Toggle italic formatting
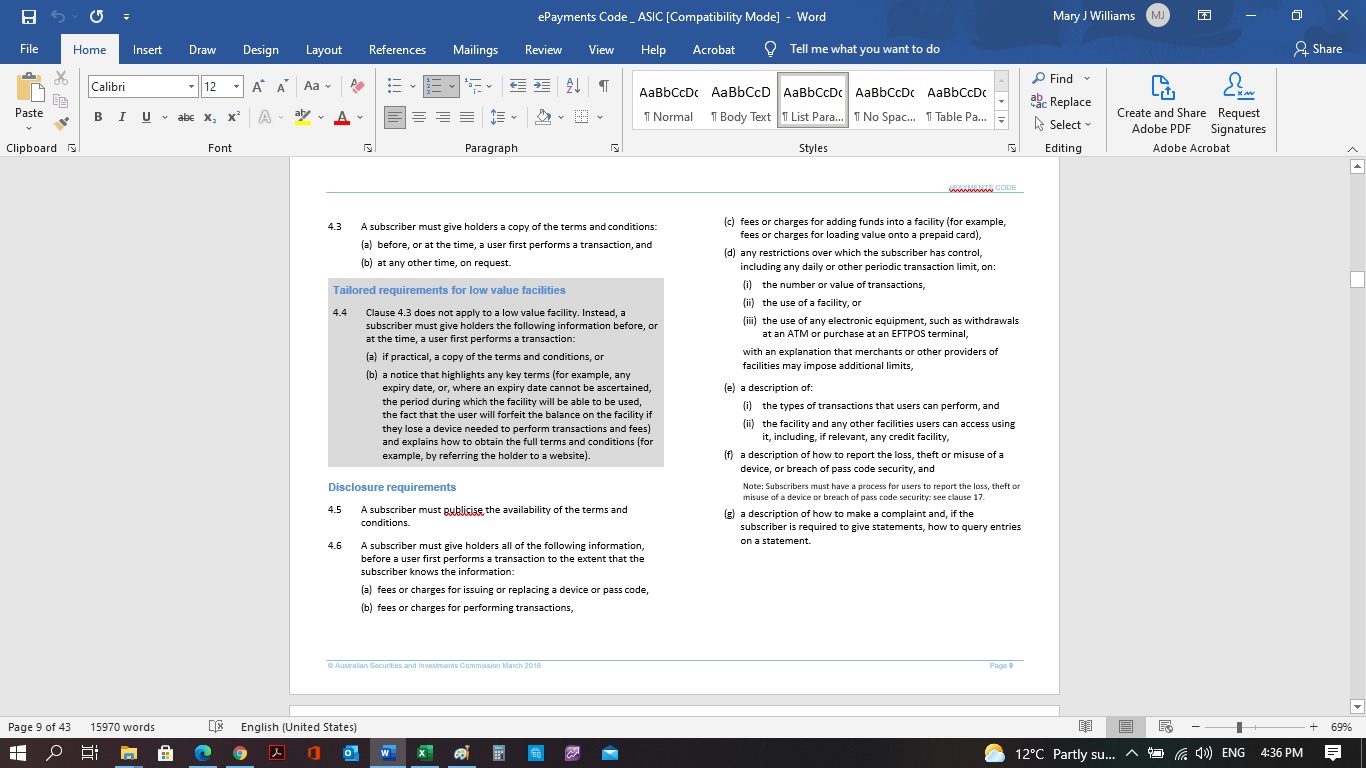Screen dimensions: 1366x768 pos(121,117)
